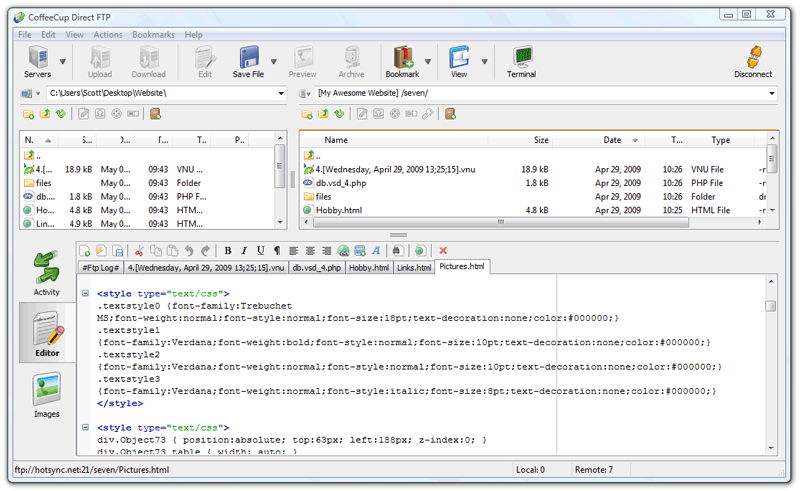Open the File menu

24,35
